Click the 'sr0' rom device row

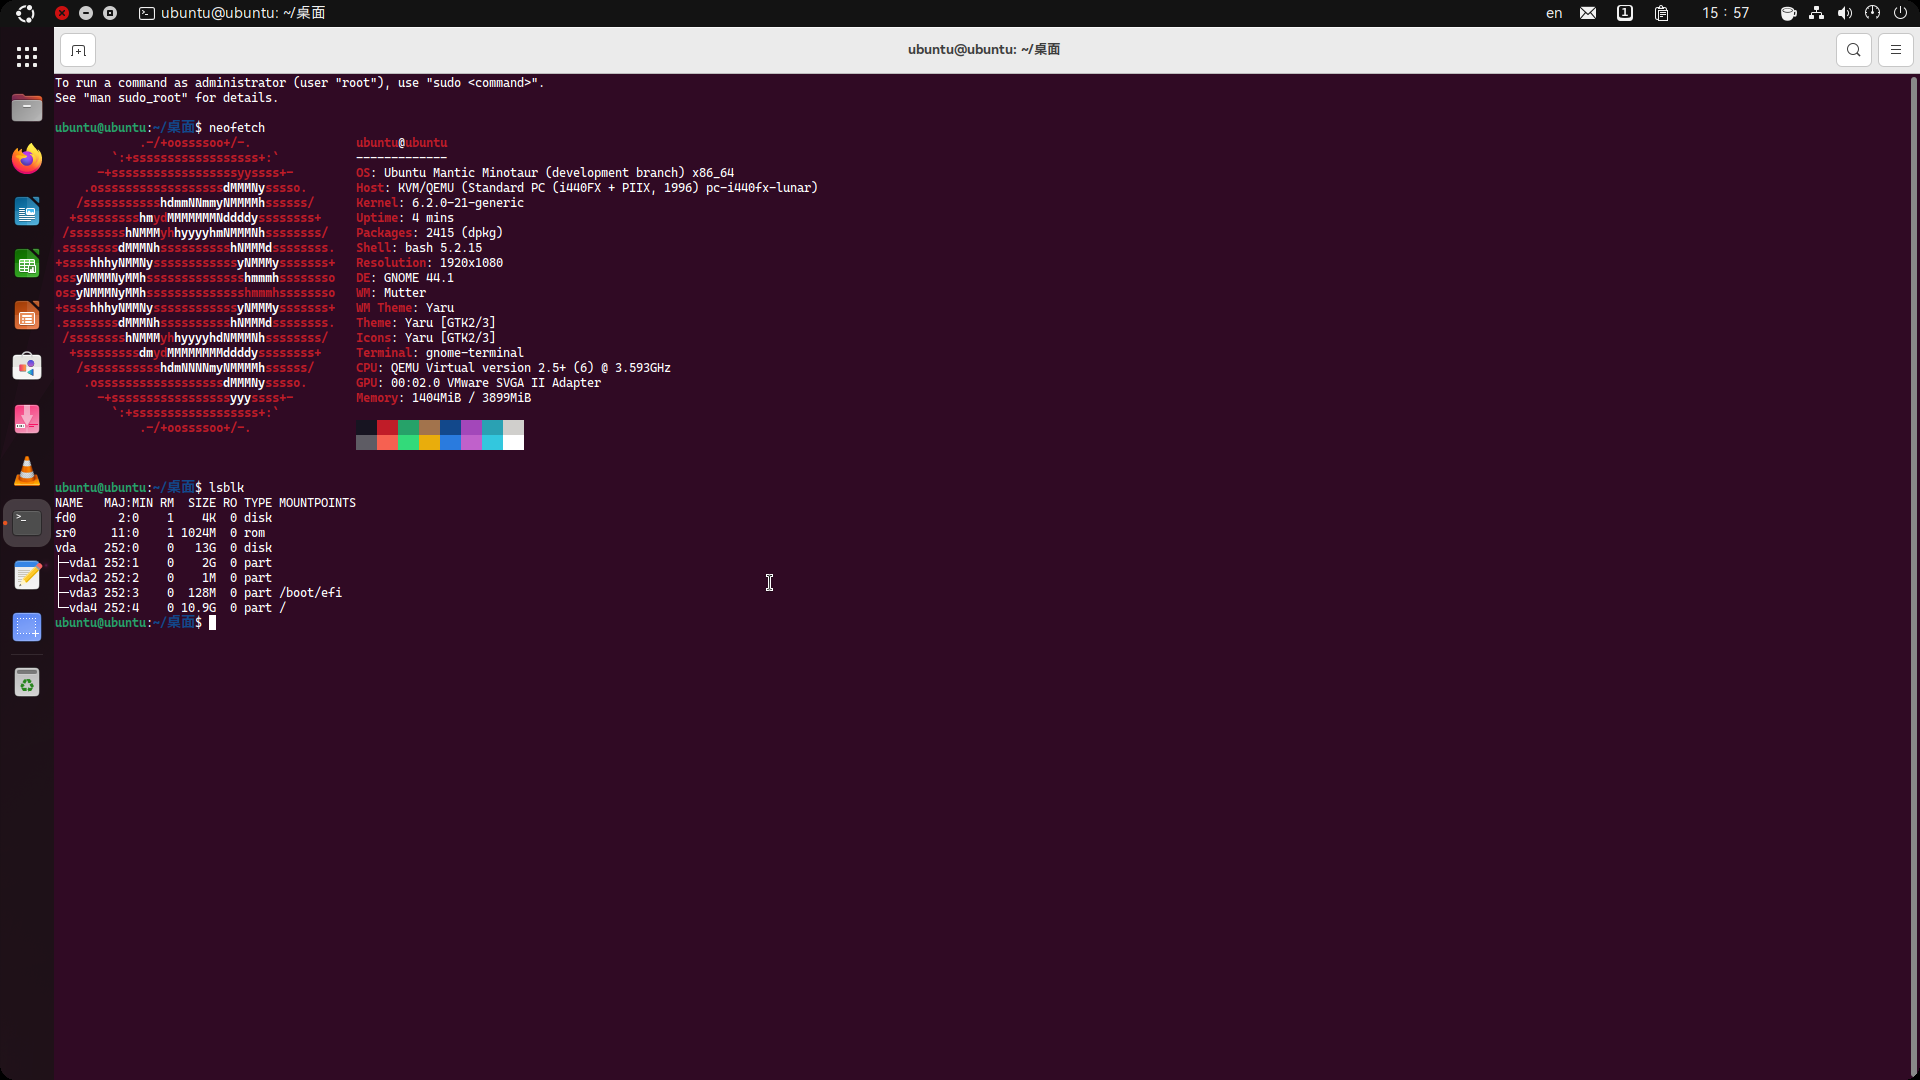(x=160, y=533)
